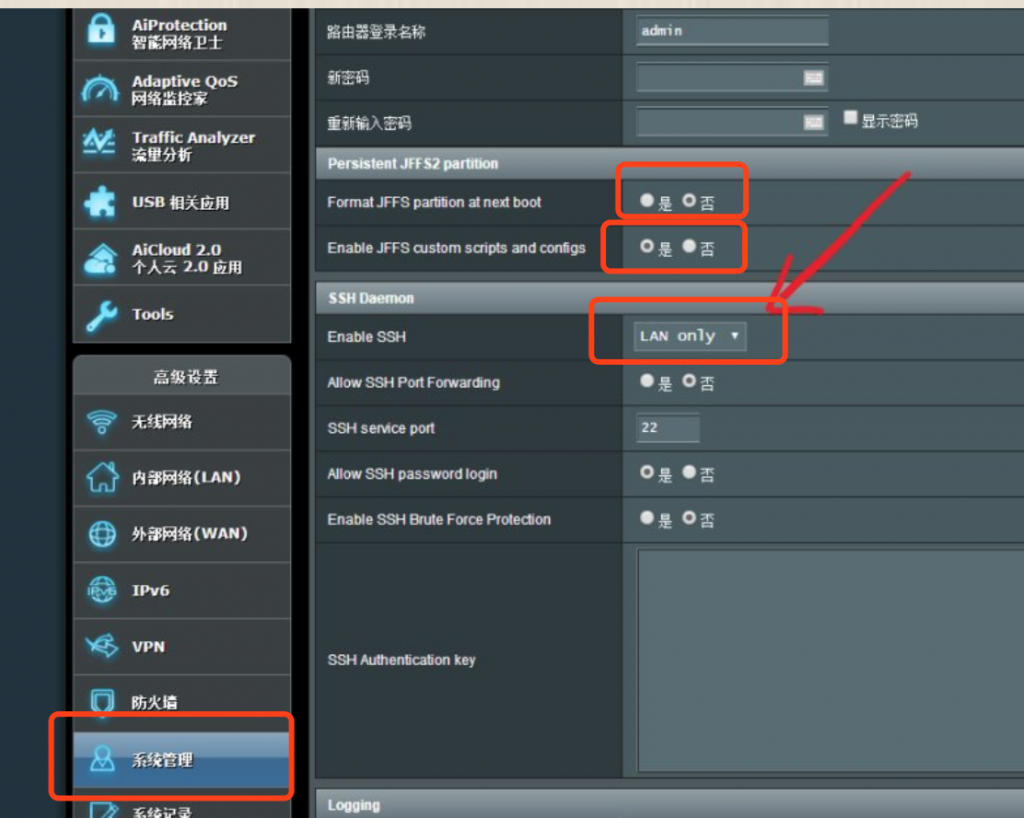1024x818 pixels.
Task: Tick the 显示密码 show password checkbox
Action: [x=851, y=118]
